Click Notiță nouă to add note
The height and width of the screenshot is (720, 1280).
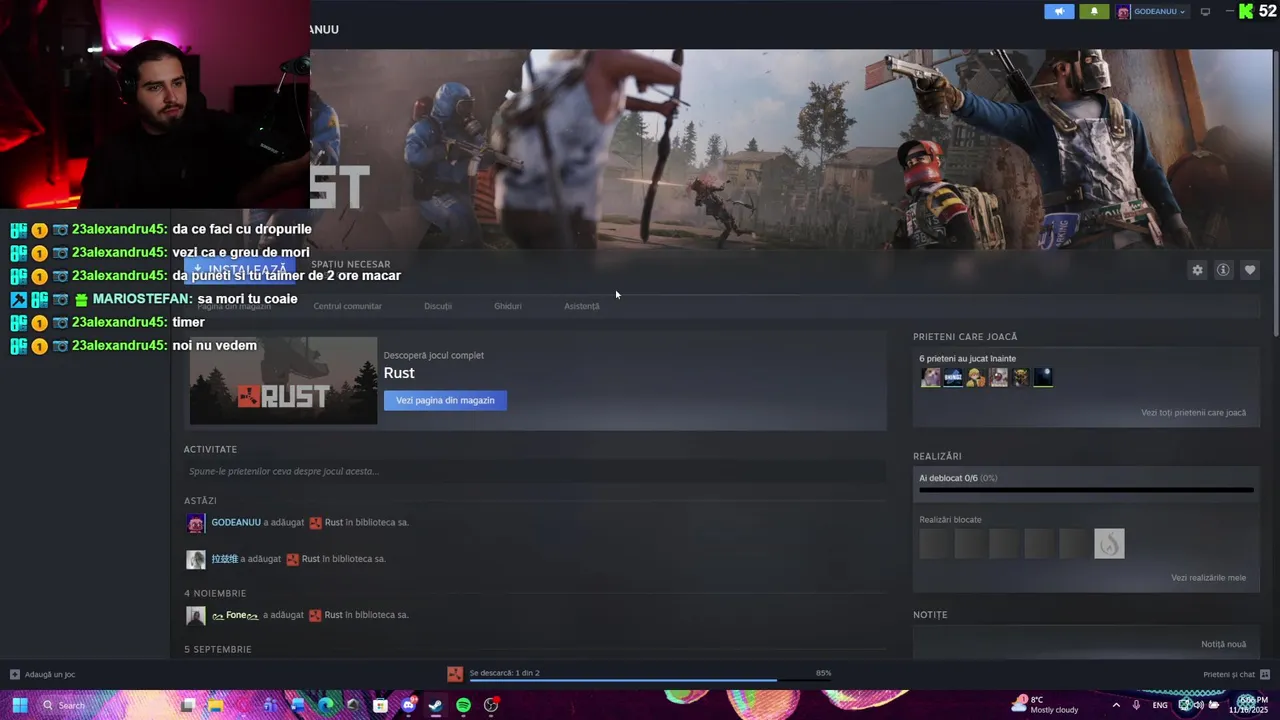(1223, 645)
